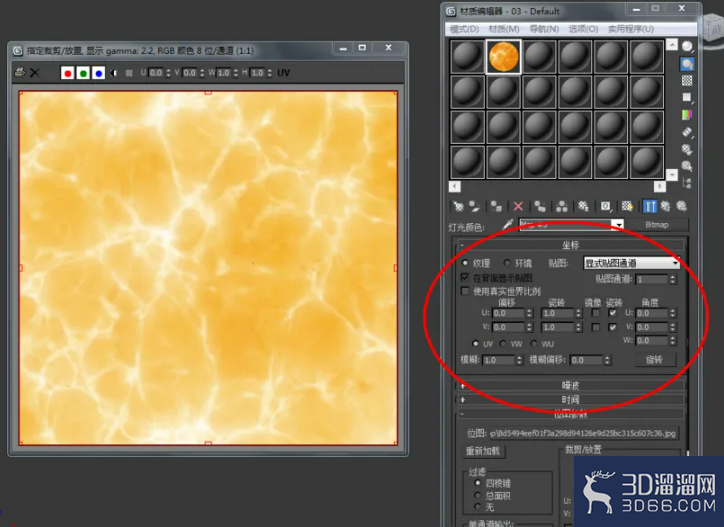Viewport: 724px width, 527px height.
Task: Open material editor options icon
Action: point(687,149)
